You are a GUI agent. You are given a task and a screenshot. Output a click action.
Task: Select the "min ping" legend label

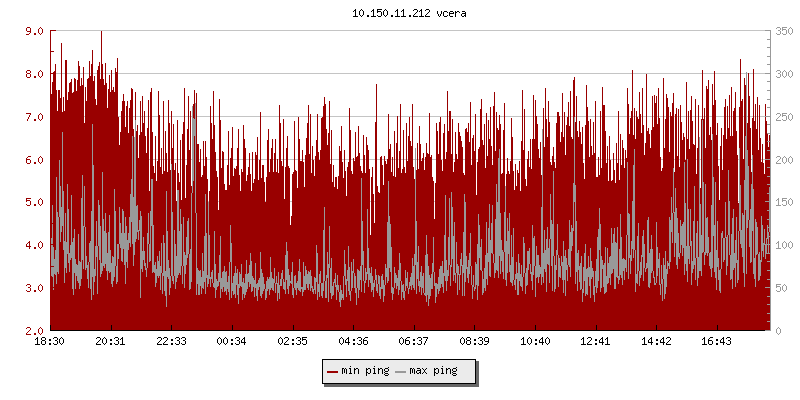364,371
